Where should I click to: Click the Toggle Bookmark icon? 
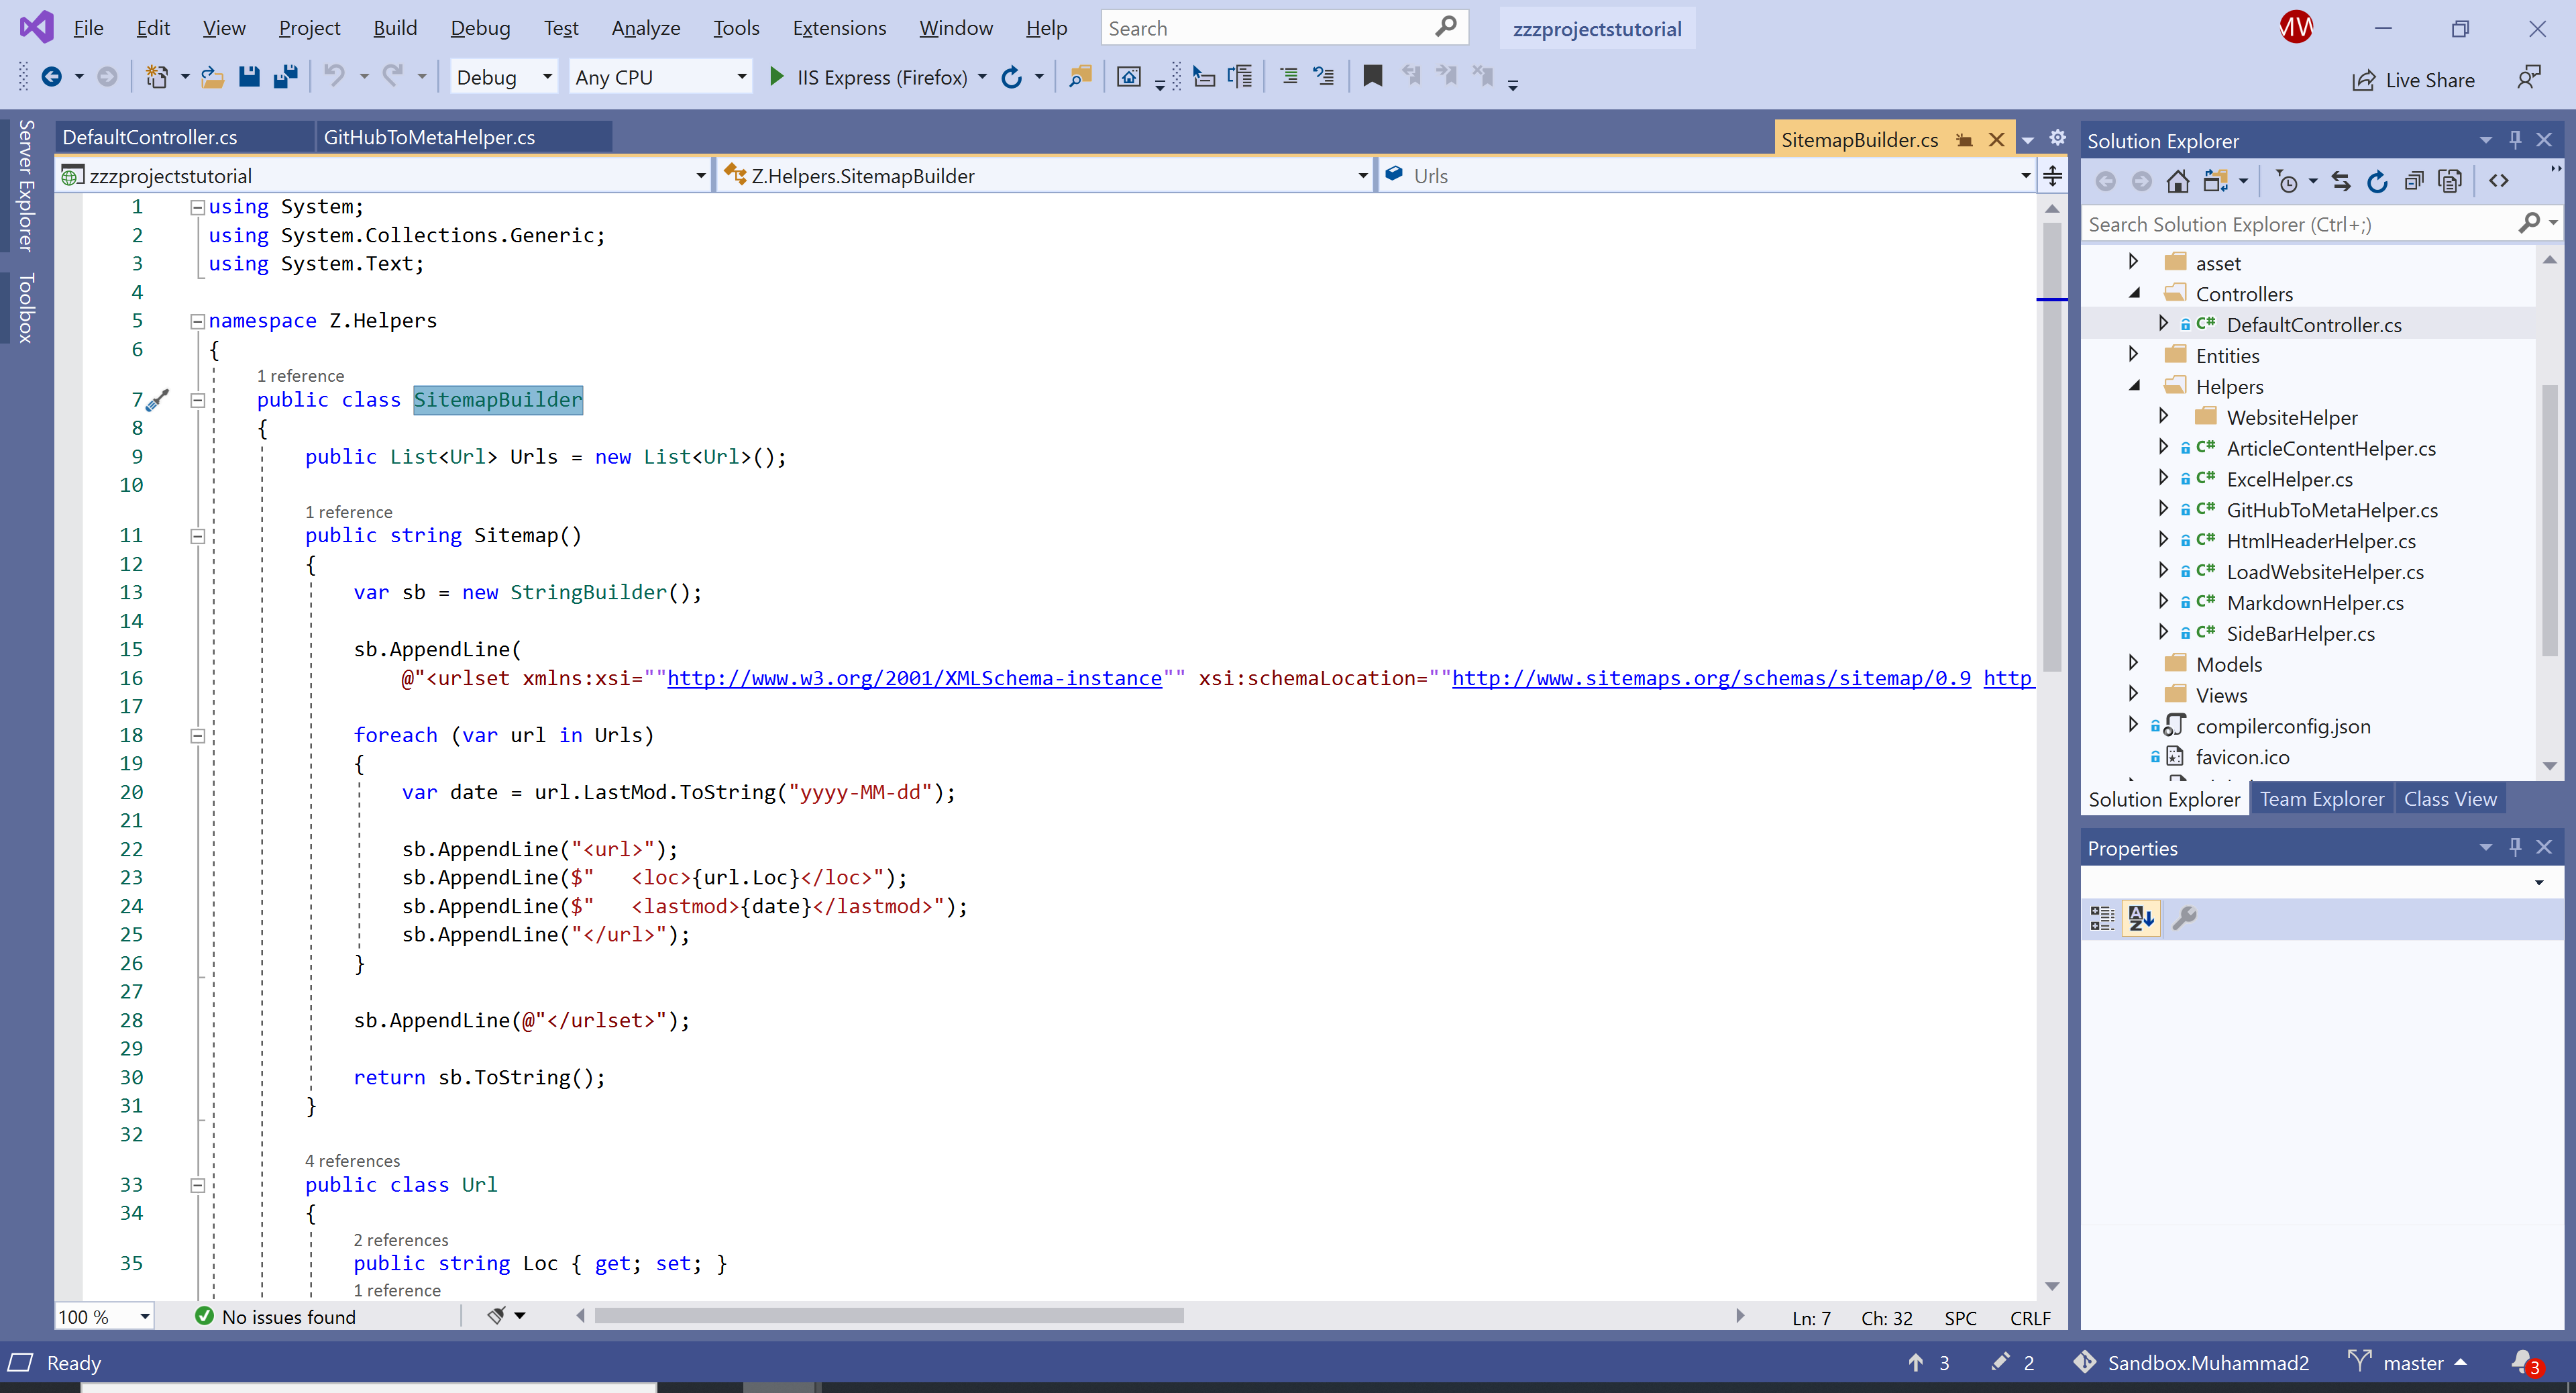point(1372,76)
